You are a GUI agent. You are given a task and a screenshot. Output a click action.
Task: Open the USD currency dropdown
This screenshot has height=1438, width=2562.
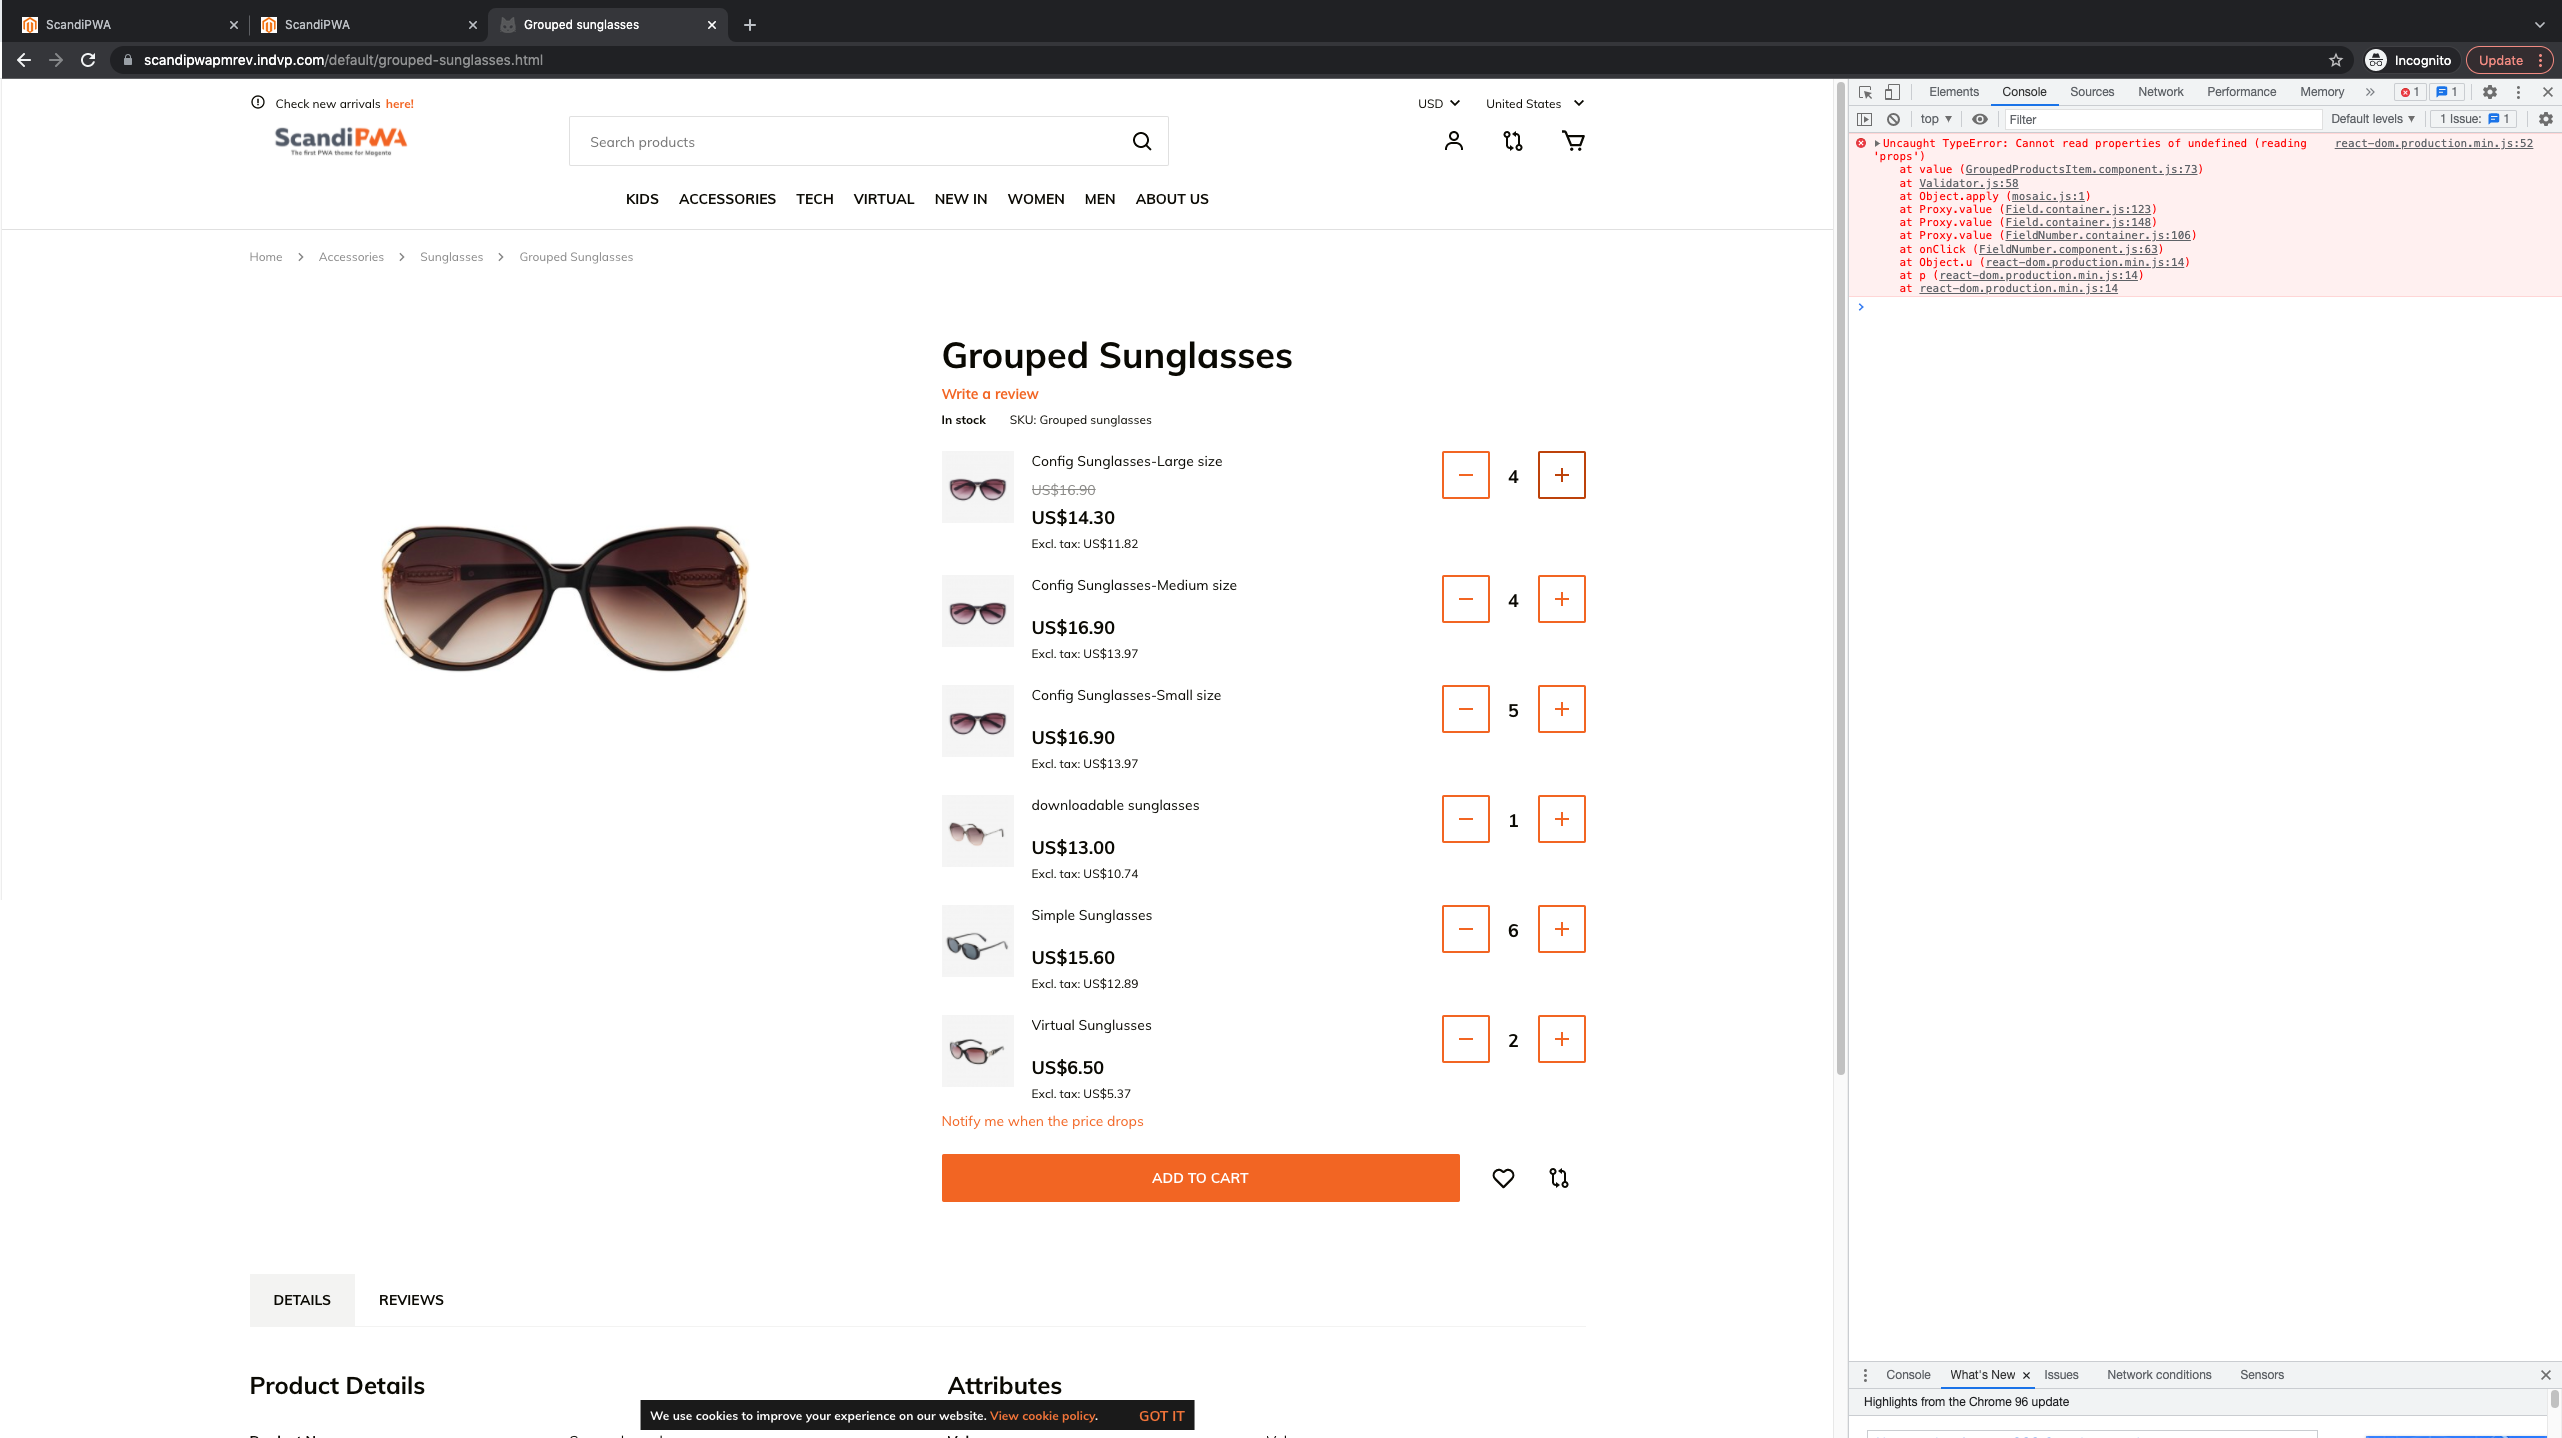pyautogui.click(x=1438, y=104)
